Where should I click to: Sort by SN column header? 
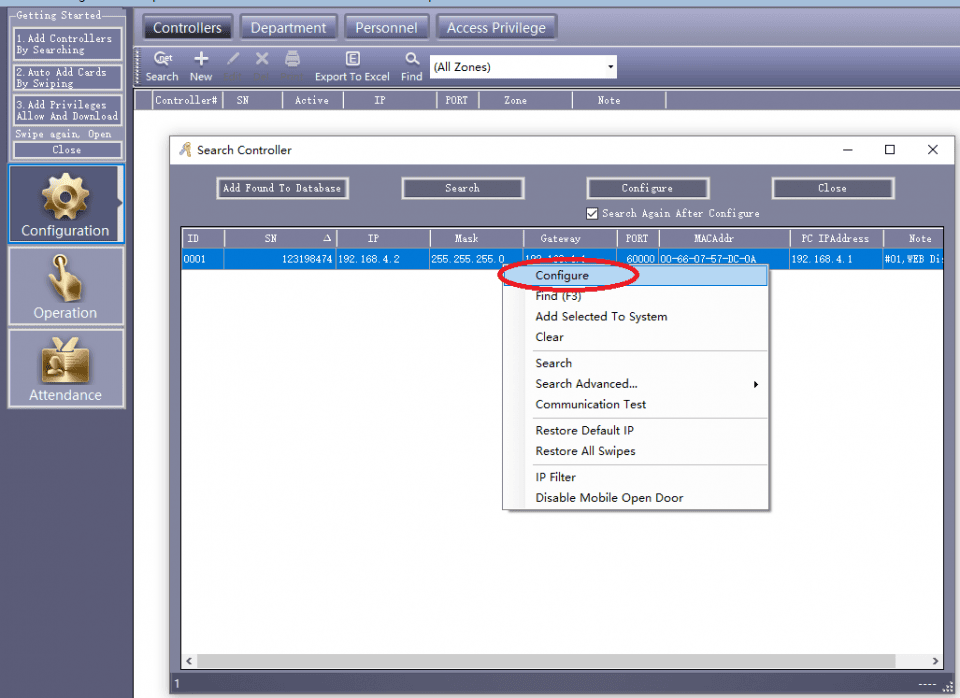pyautogui.click(x=280, y=238)
